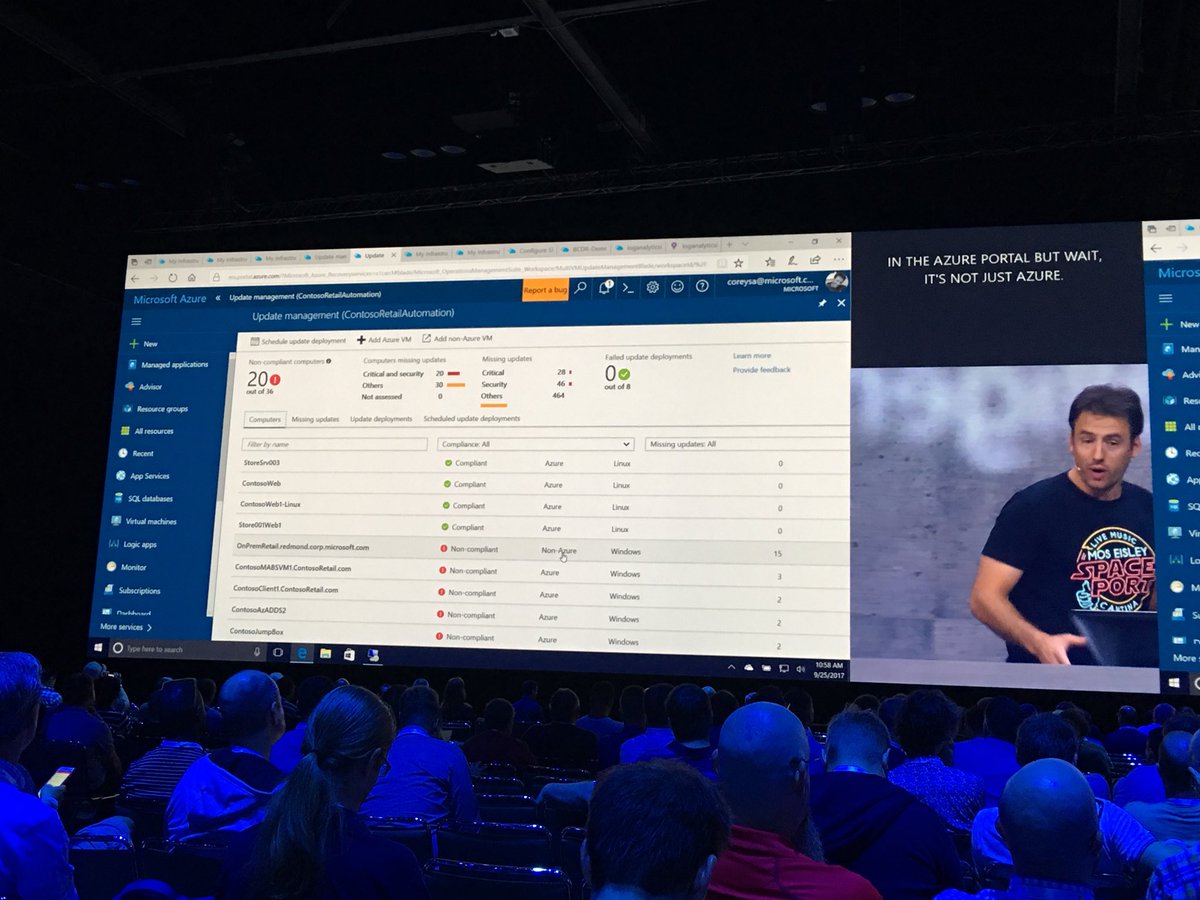Click Add non-Azure VM
This screenshot has width=1200, height=900.
tap(457, 339)
